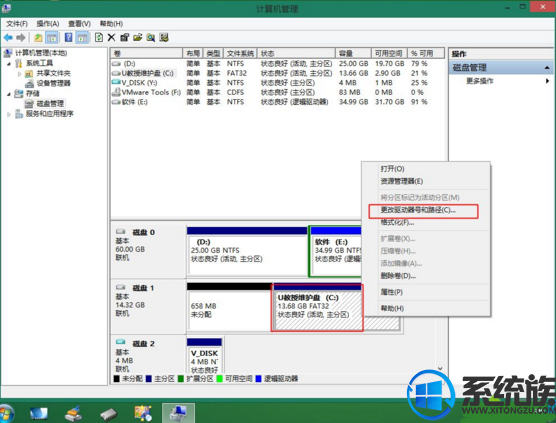Screen dimensions: 556x423
Task: Click the Back arrow toolbar icon
Action: click(x=8, y=37)
